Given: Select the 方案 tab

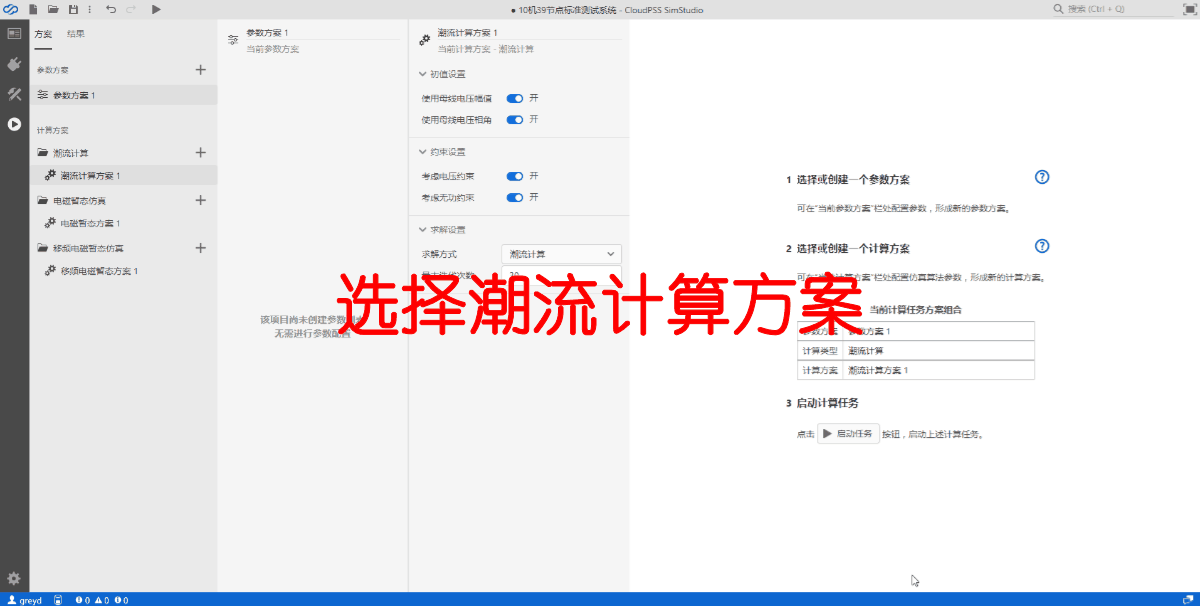Looking at the screenshot, I should point(42,33).
